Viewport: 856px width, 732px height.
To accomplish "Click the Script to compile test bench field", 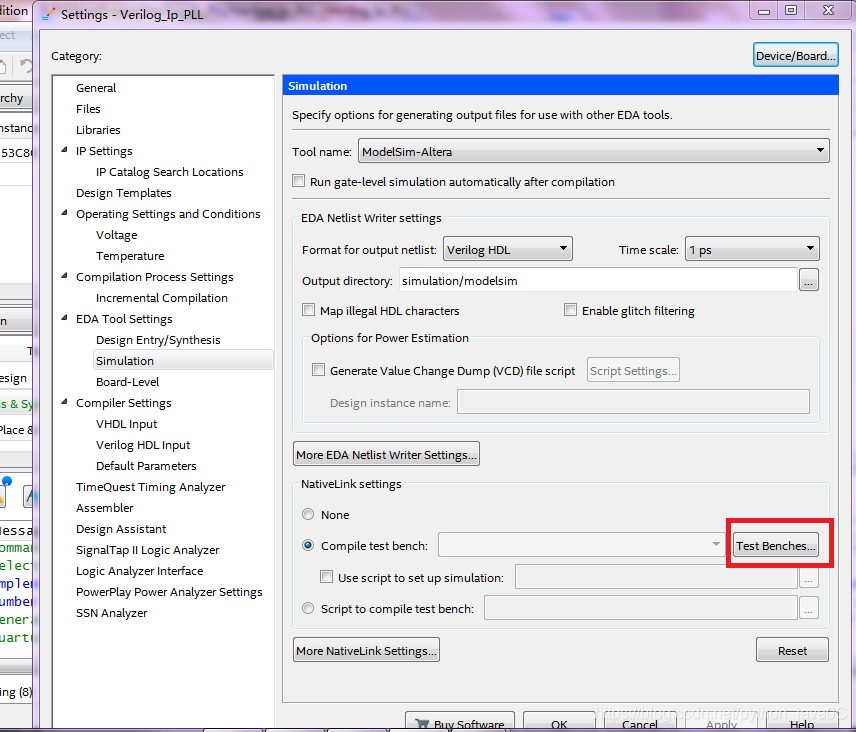I will (641, 608).
